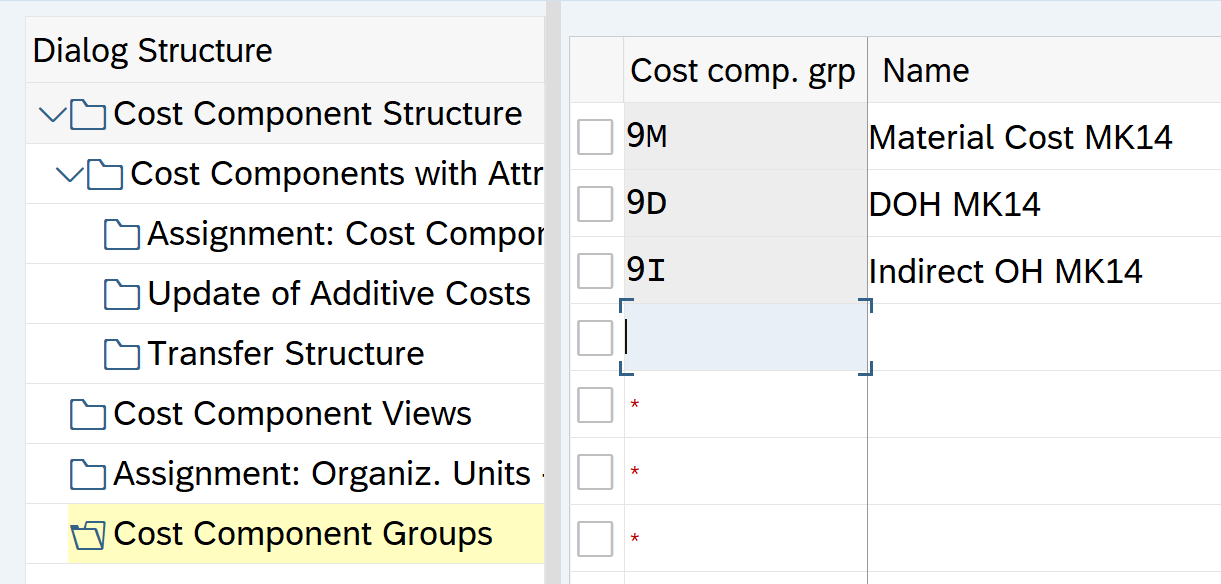Open Cost Component Views in tree
The height and width of the screenshot is (584, 1221).
click(292, 414)
